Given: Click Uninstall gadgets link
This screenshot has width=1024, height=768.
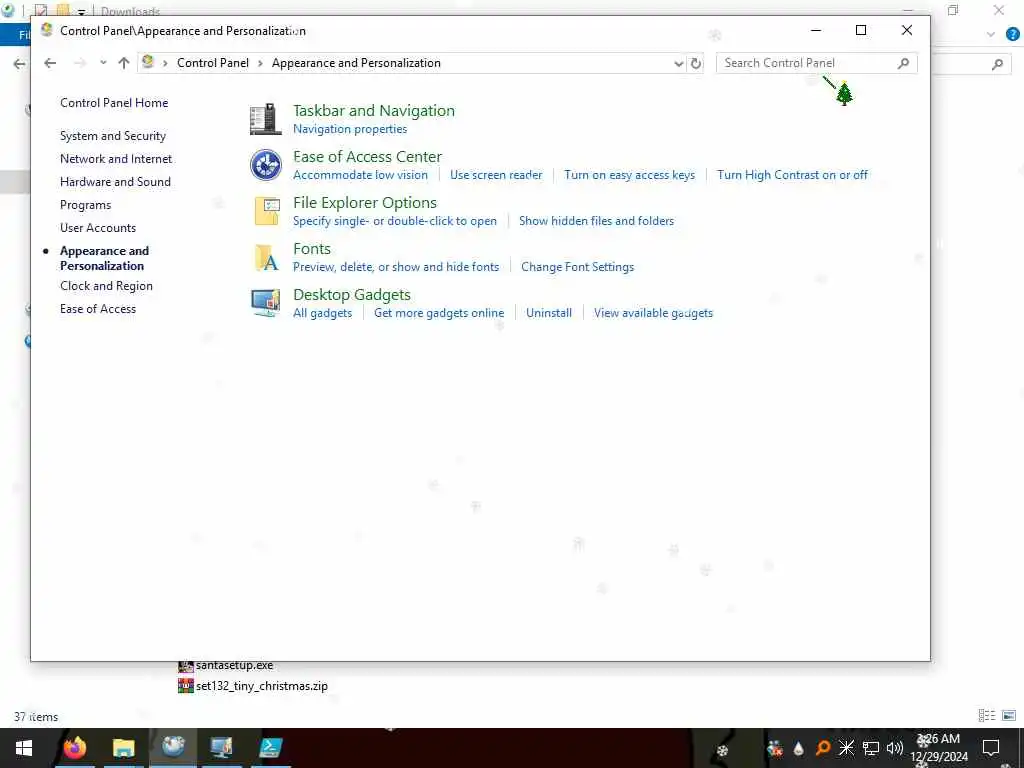Looking at the screenshot, I should pos(549,313).
